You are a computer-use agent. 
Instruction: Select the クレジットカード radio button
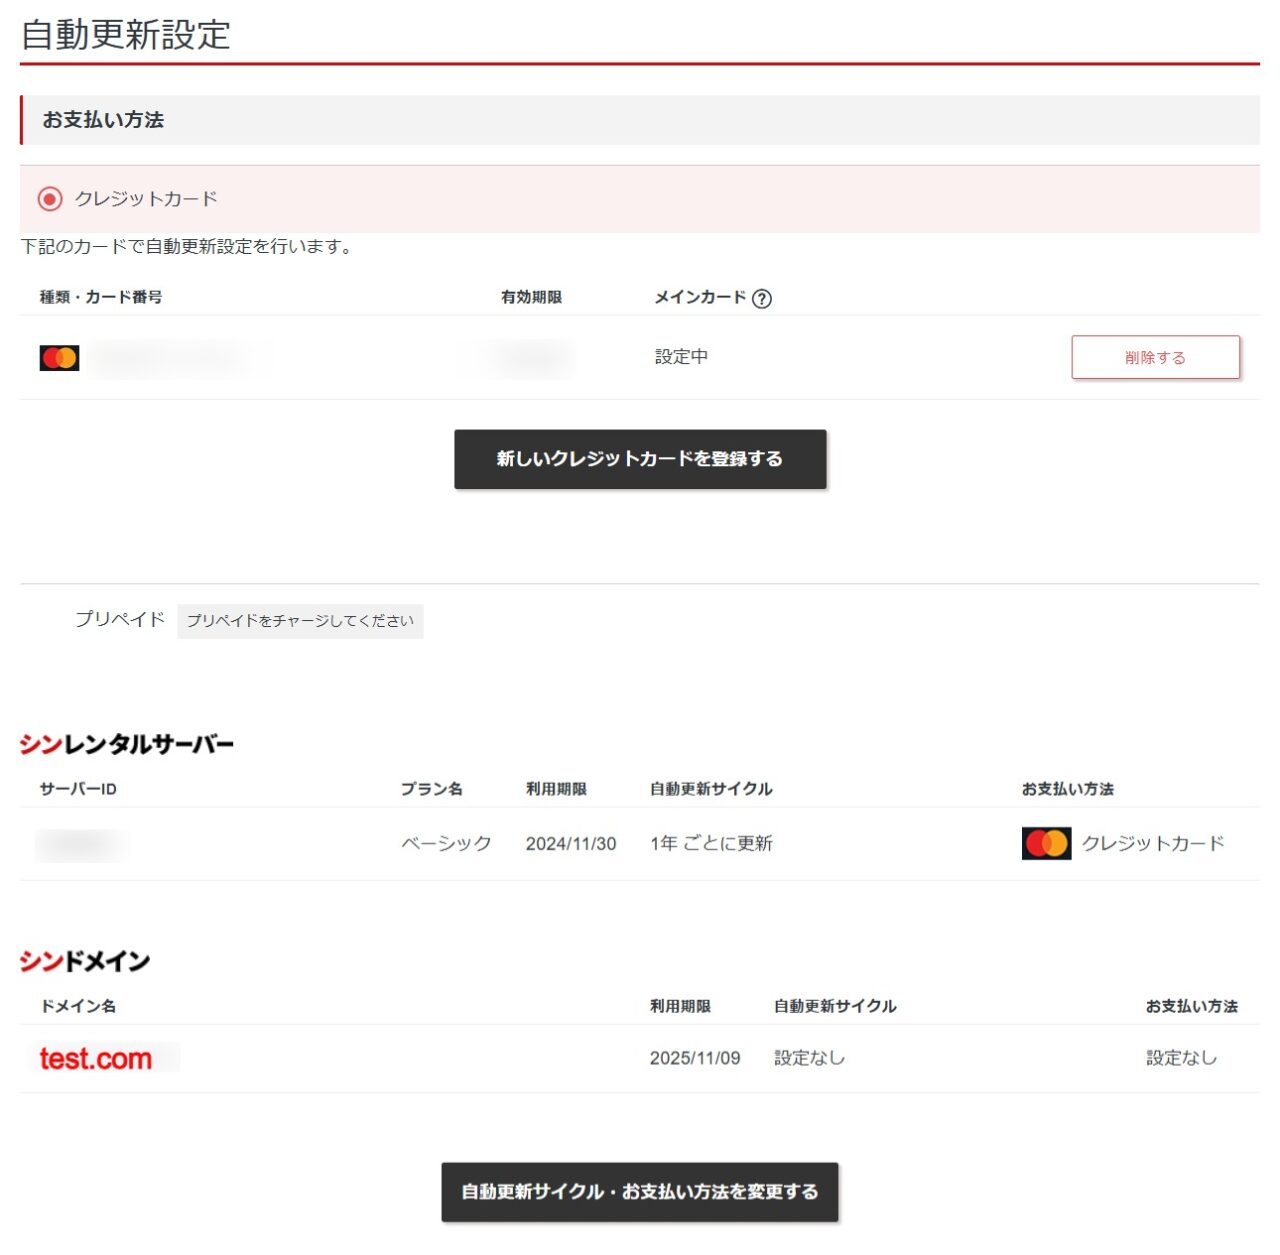[x=50, y=199]
